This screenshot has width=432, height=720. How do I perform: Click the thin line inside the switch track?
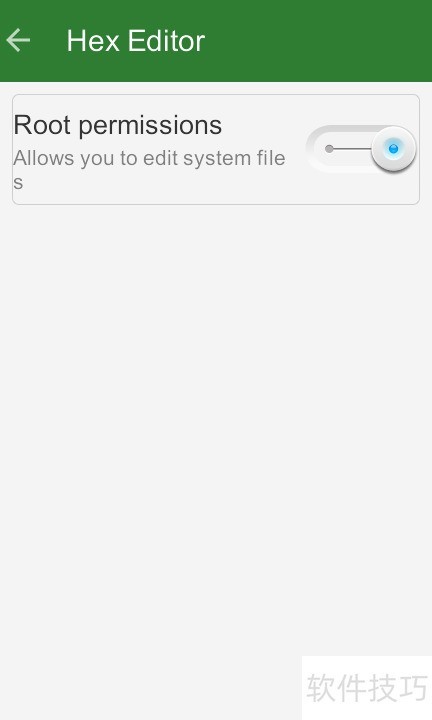click(x=352, y=149)
